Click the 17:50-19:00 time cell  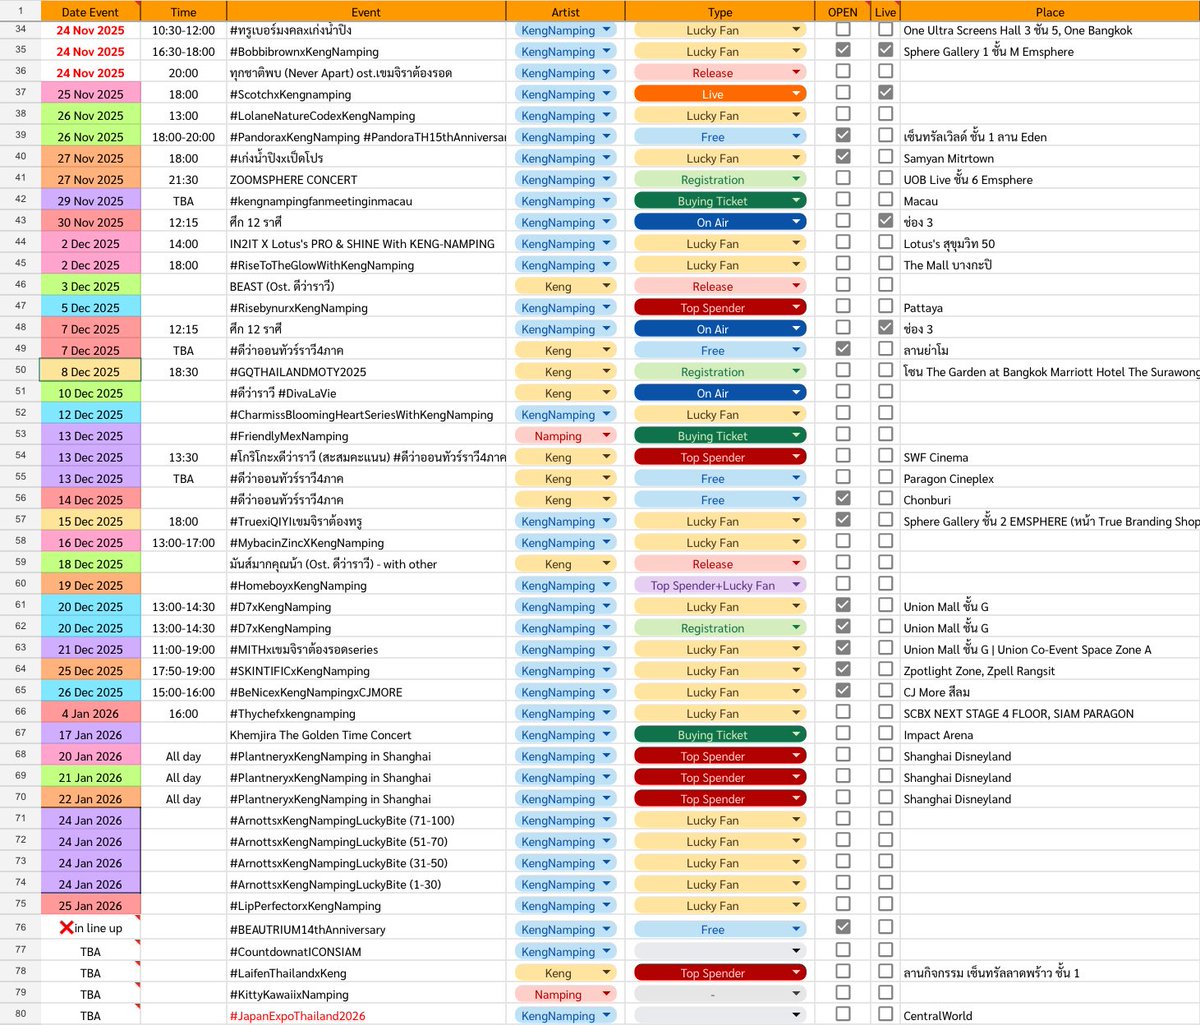pyautogui.click(x=183, y=671)
